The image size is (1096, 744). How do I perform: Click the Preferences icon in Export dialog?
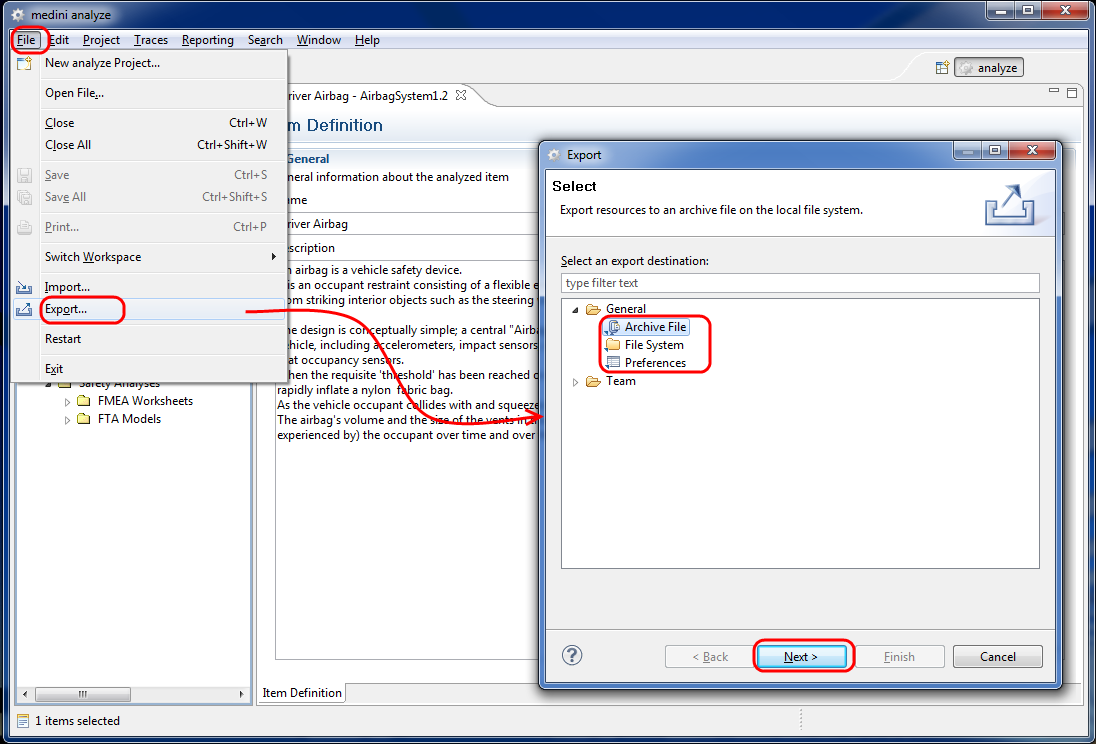tap(612, 363)
